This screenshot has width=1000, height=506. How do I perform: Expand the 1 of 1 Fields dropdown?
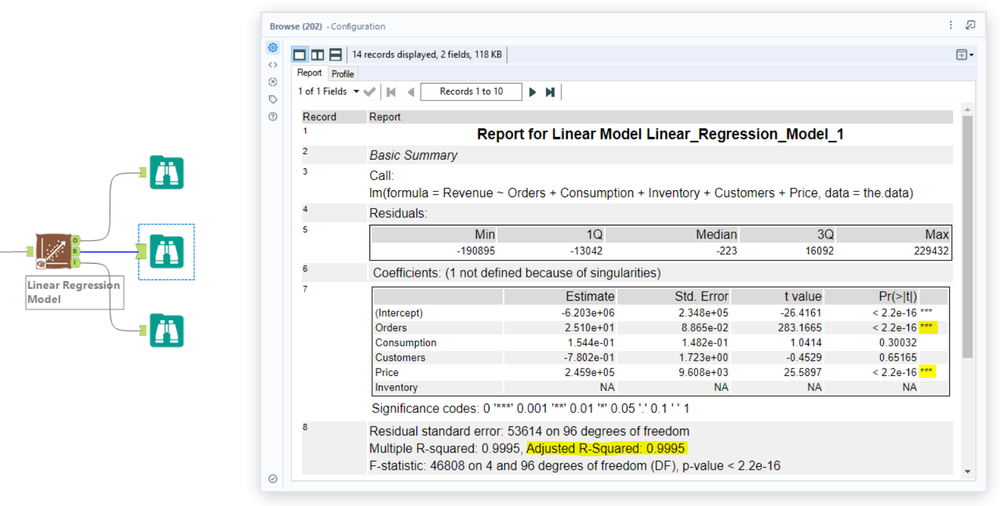[328, 91]
